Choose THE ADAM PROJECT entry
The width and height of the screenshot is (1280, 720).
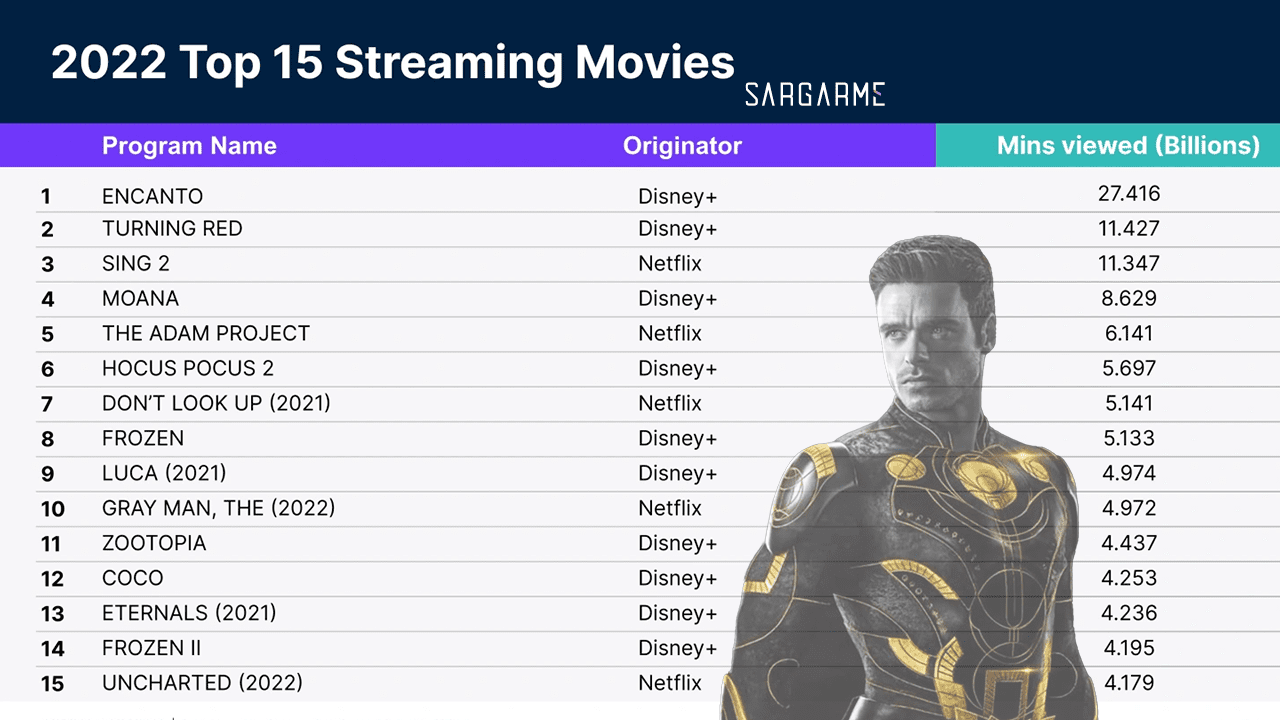pyautogui.click(x=206, y=334)
